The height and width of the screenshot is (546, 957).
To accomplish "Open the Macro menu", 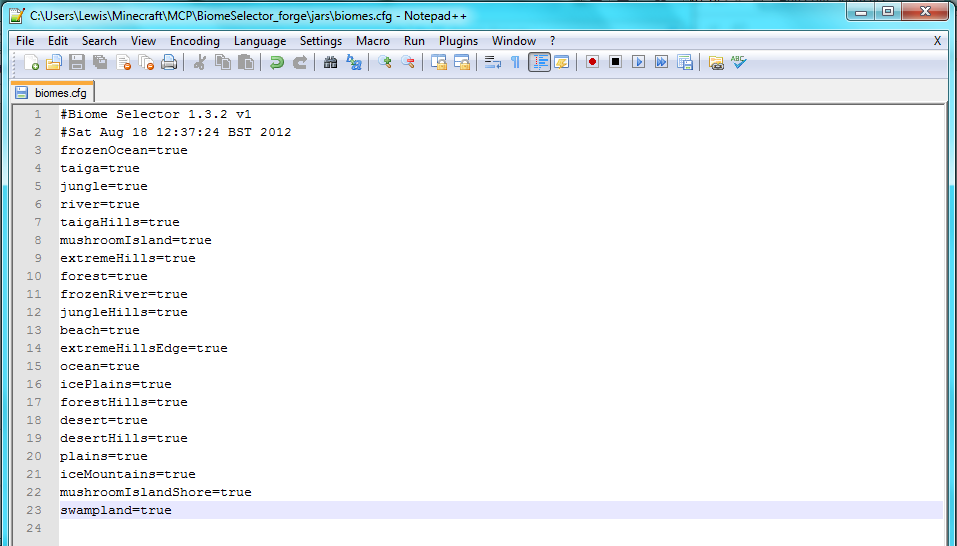I will coord(373,41).
